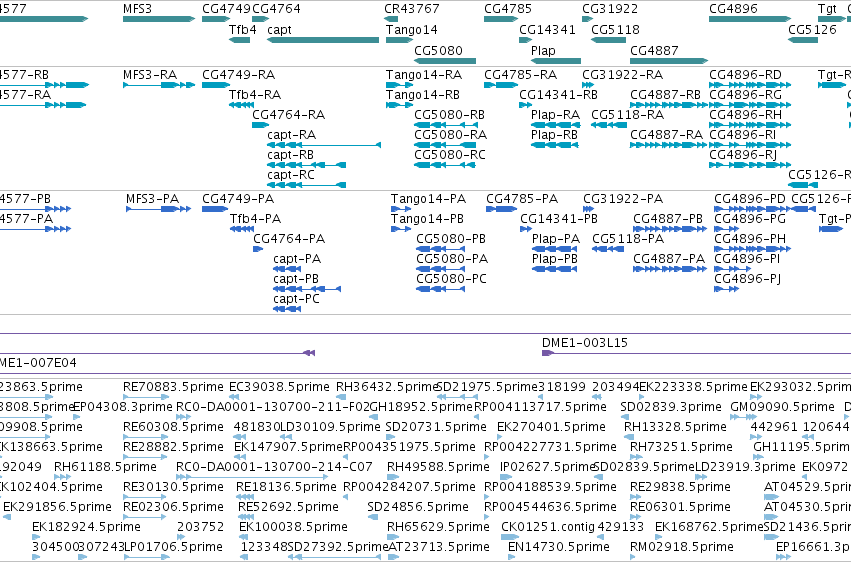Screen dimensions: 851x562
Task: Open the CK01251.contig EST label
Action: point(547,527)
